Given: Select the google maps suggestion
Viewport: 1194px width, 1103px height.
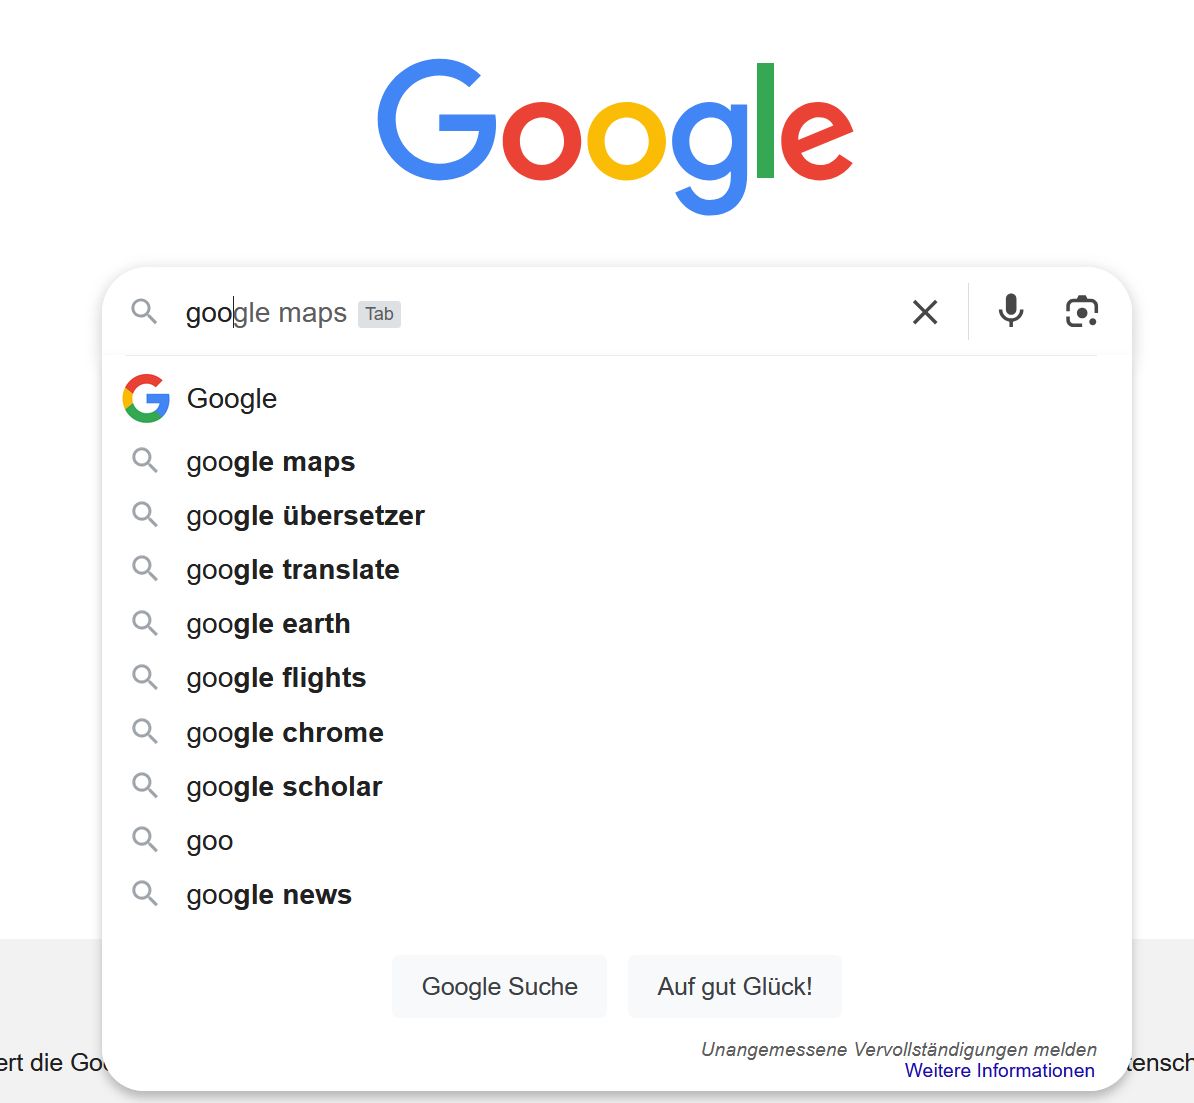Looking at the screenshot, I should coord(271,462).
